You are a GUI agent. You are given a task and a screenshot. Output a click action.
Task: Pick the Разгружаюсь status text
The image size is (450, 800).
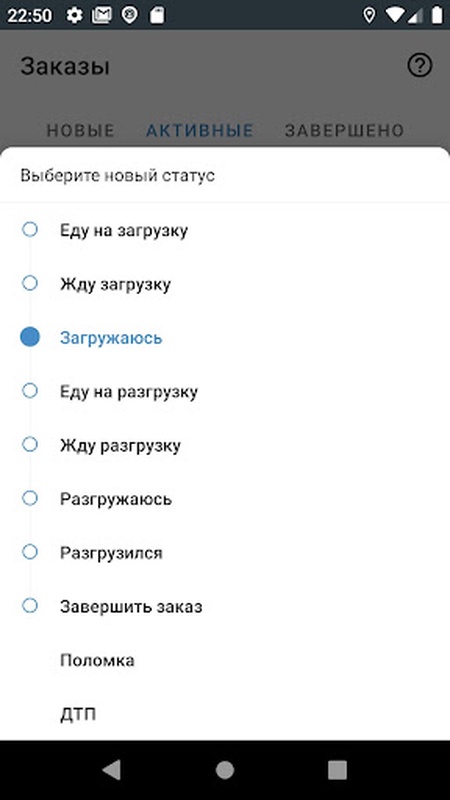coord(116,499)
